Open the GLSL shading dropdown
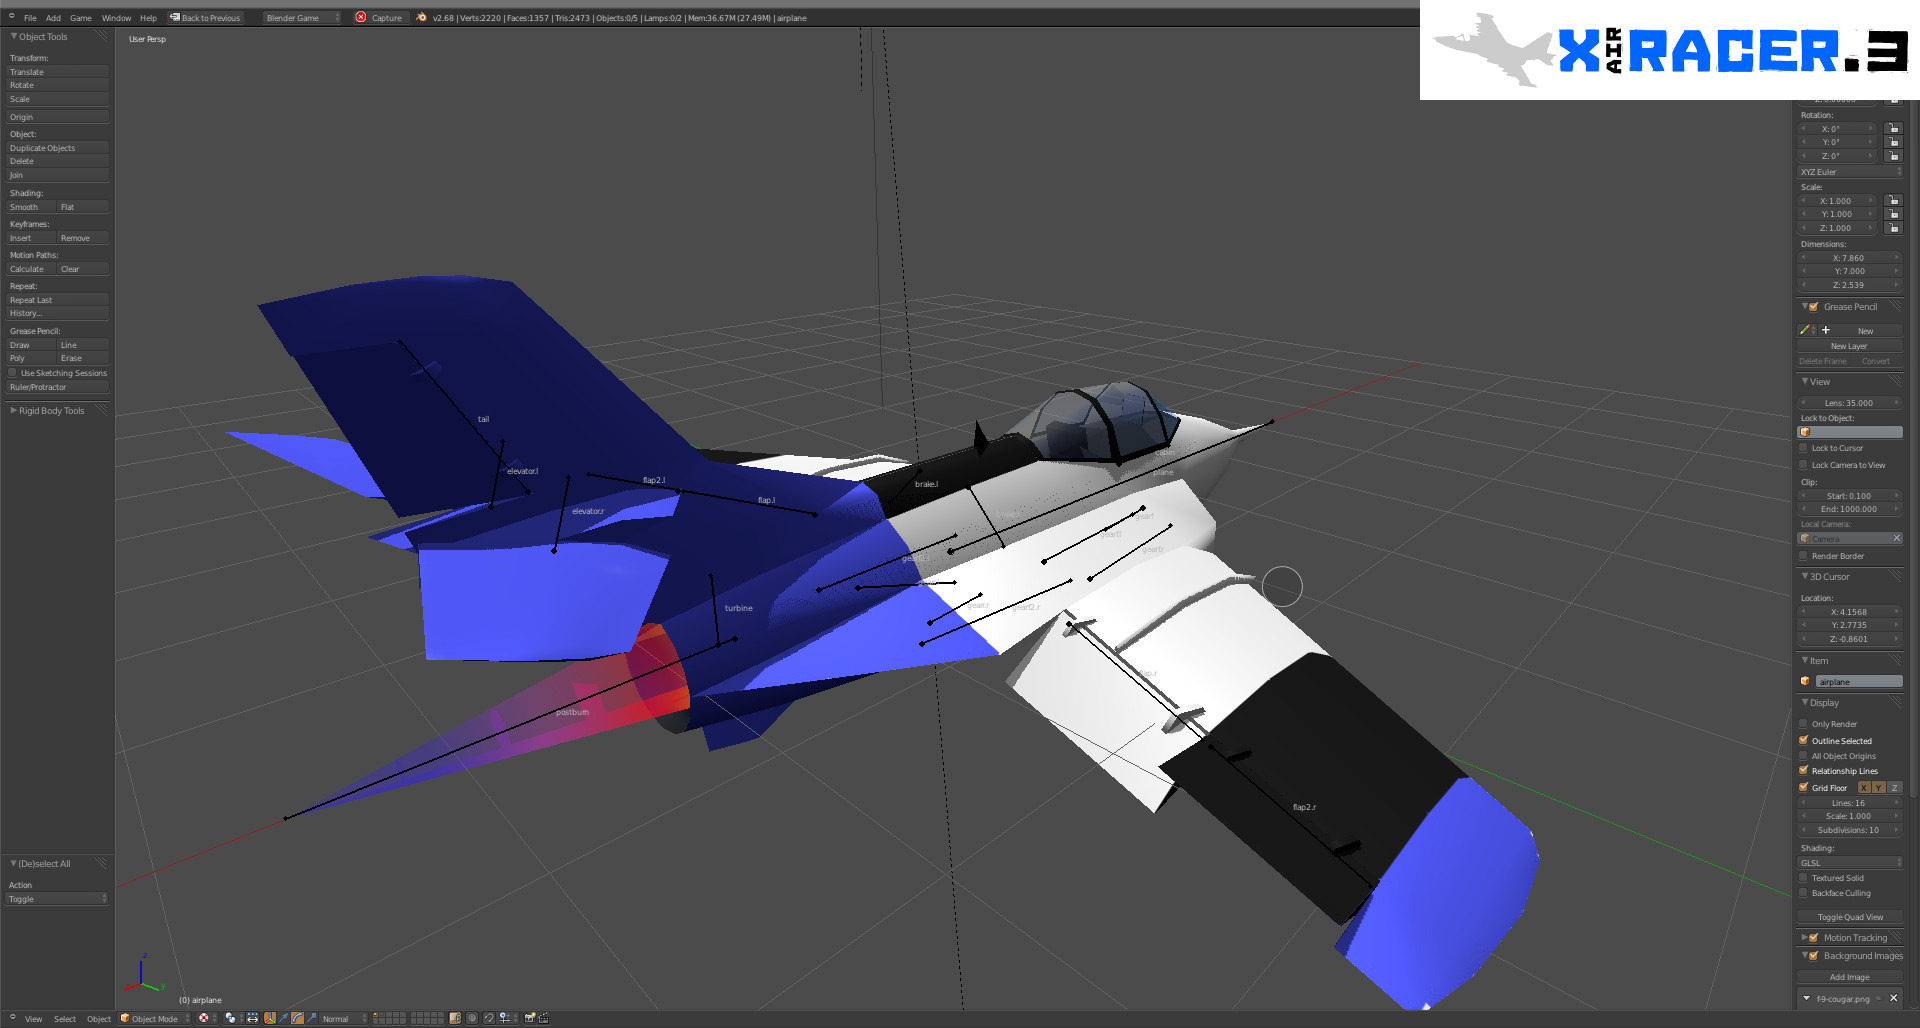 pyautogui.click(x=1850, y=862)
